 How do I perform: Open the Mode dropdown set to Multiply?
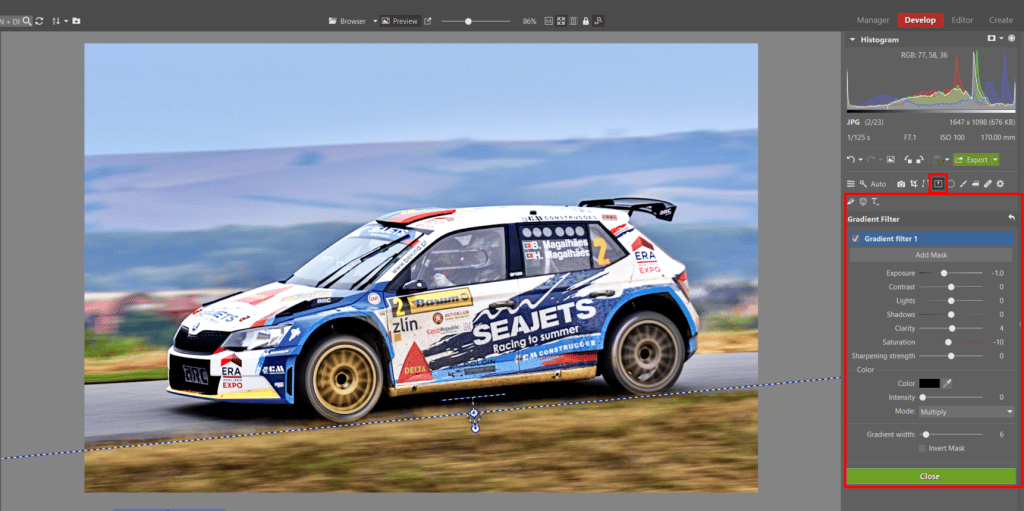point(966,412)
